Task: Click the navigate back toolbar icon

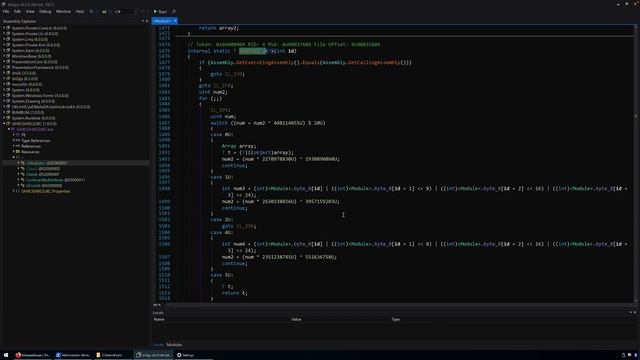Action: click(91, 12)
